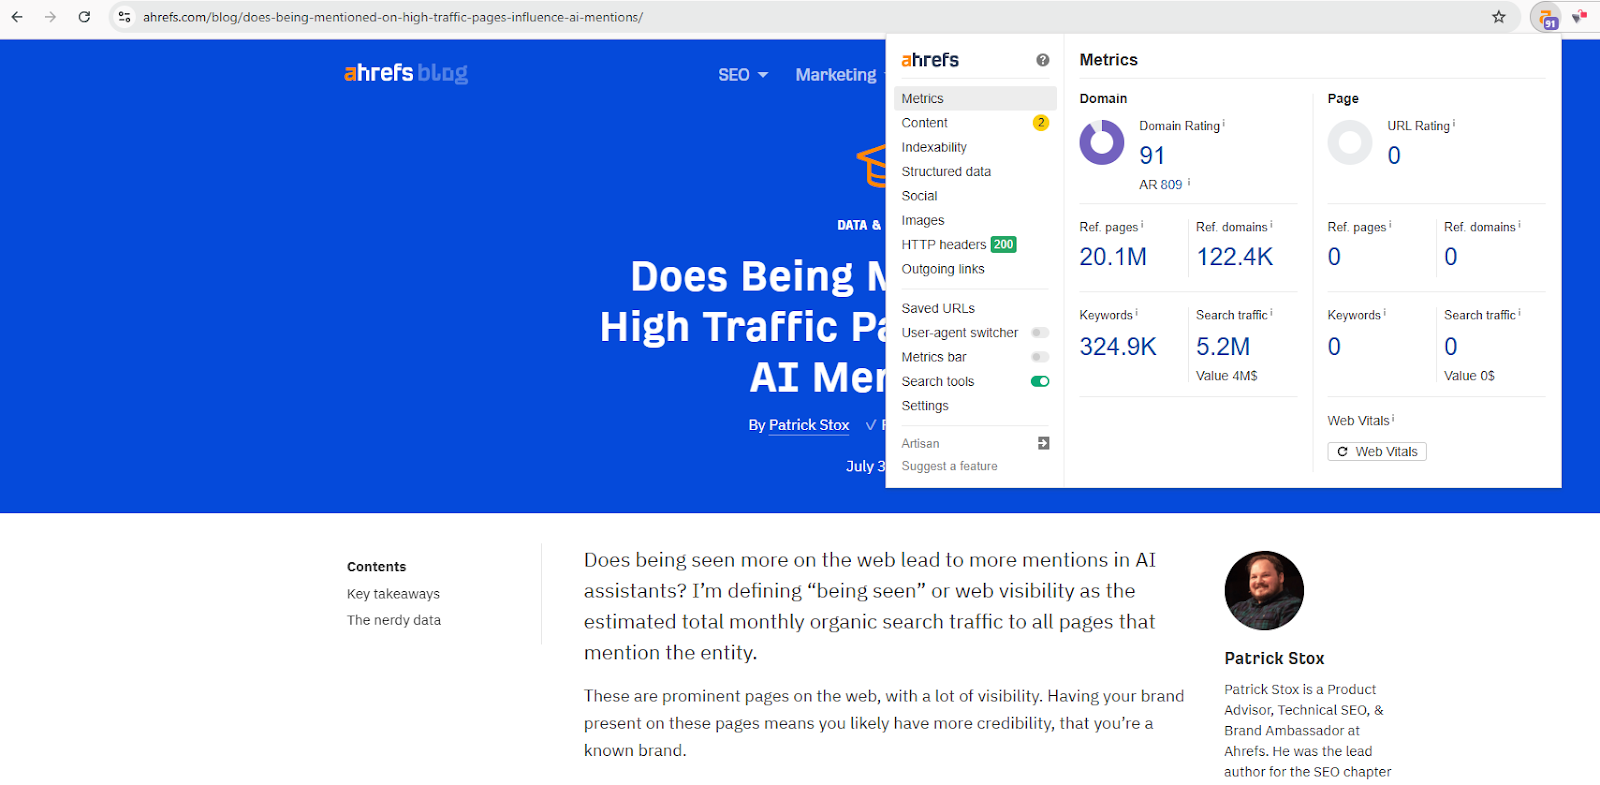The image size is (1600, 785).
Task: Click the browser back arrow
Action: click(17, 17)
